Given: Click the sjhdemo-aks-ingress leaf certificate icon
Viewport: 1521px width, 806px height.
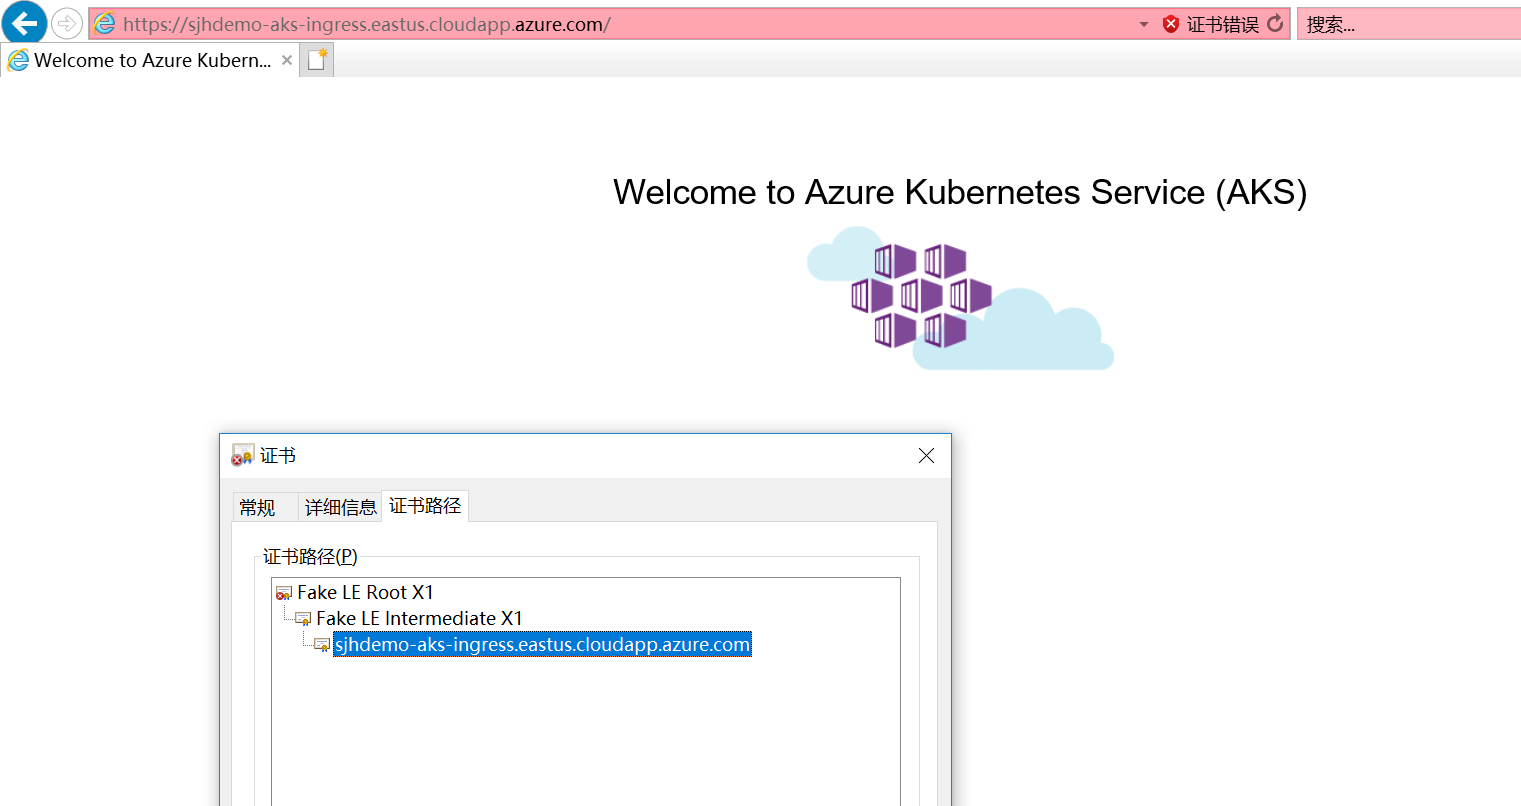Looking at the screenshot, I should (x=322, y=645).
